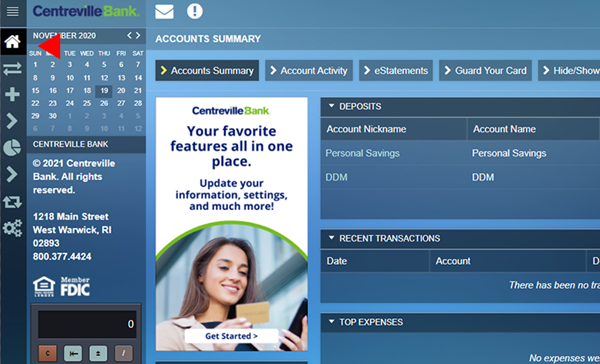600x364 pixels.
Task: Collapse the Top Expenses section
Action: (x=331, y=322)
